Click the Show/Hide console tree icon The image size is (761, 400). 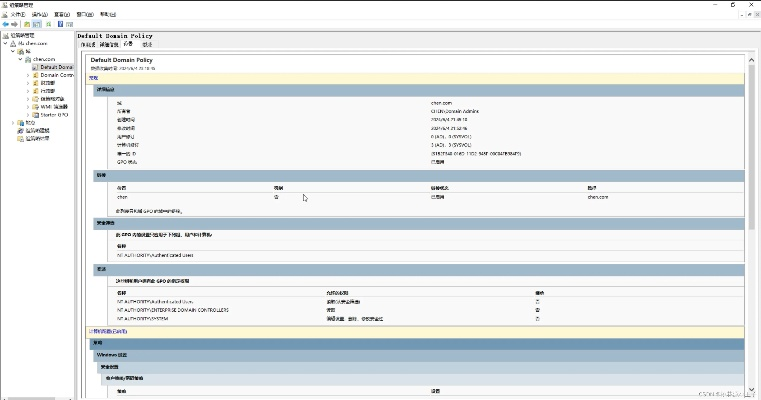point(38,24)
